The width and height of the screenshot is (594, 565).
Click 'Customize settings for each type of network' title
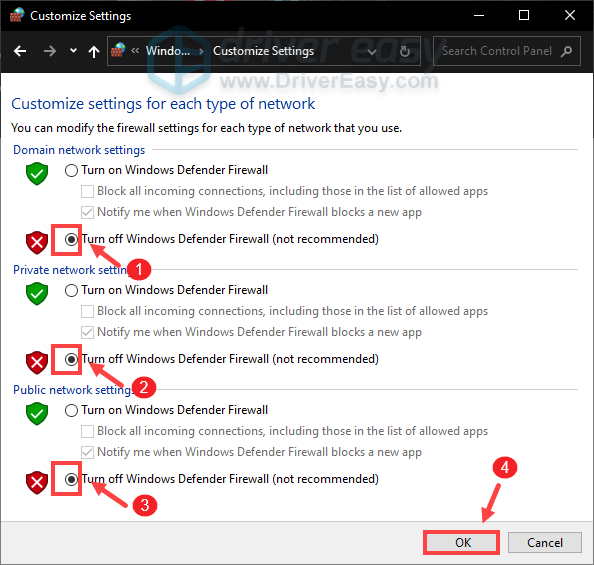[163, 104]
